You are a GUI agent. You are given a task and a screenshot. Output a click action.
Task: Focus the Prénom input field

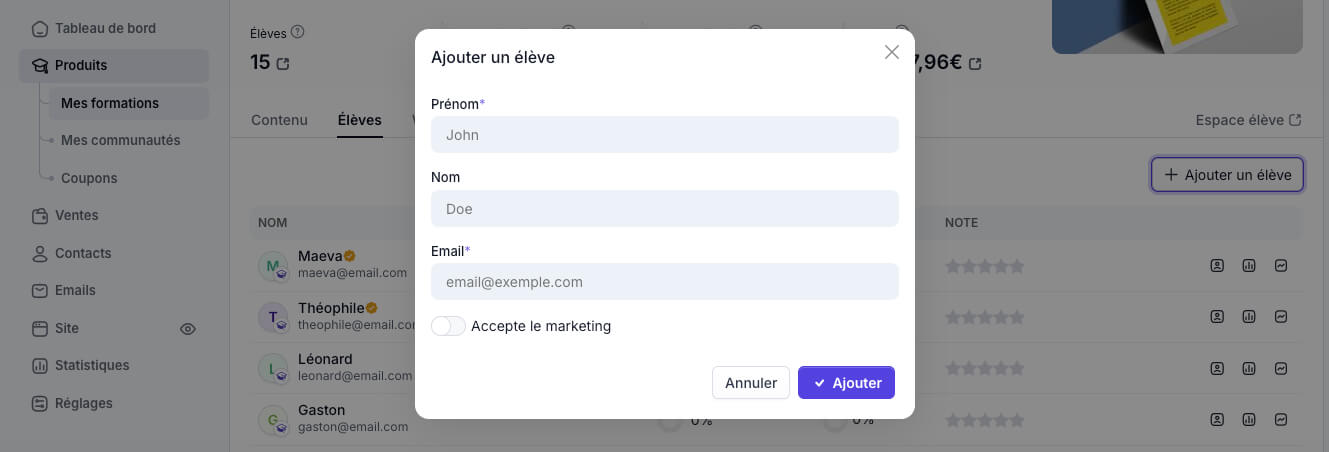pyautogui.click(x=665, y=135)
